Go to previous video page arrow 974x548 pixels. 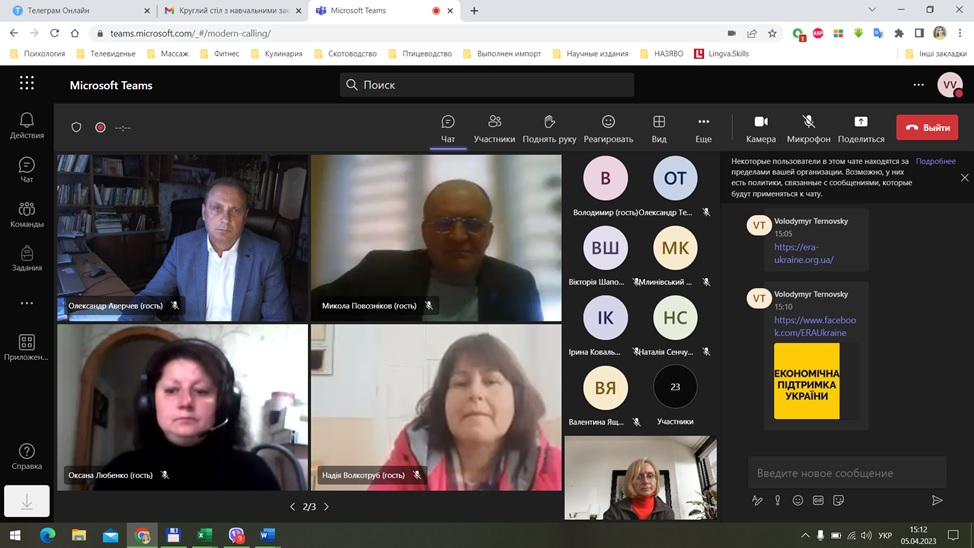pyautogui.click(x=293, y=506)
